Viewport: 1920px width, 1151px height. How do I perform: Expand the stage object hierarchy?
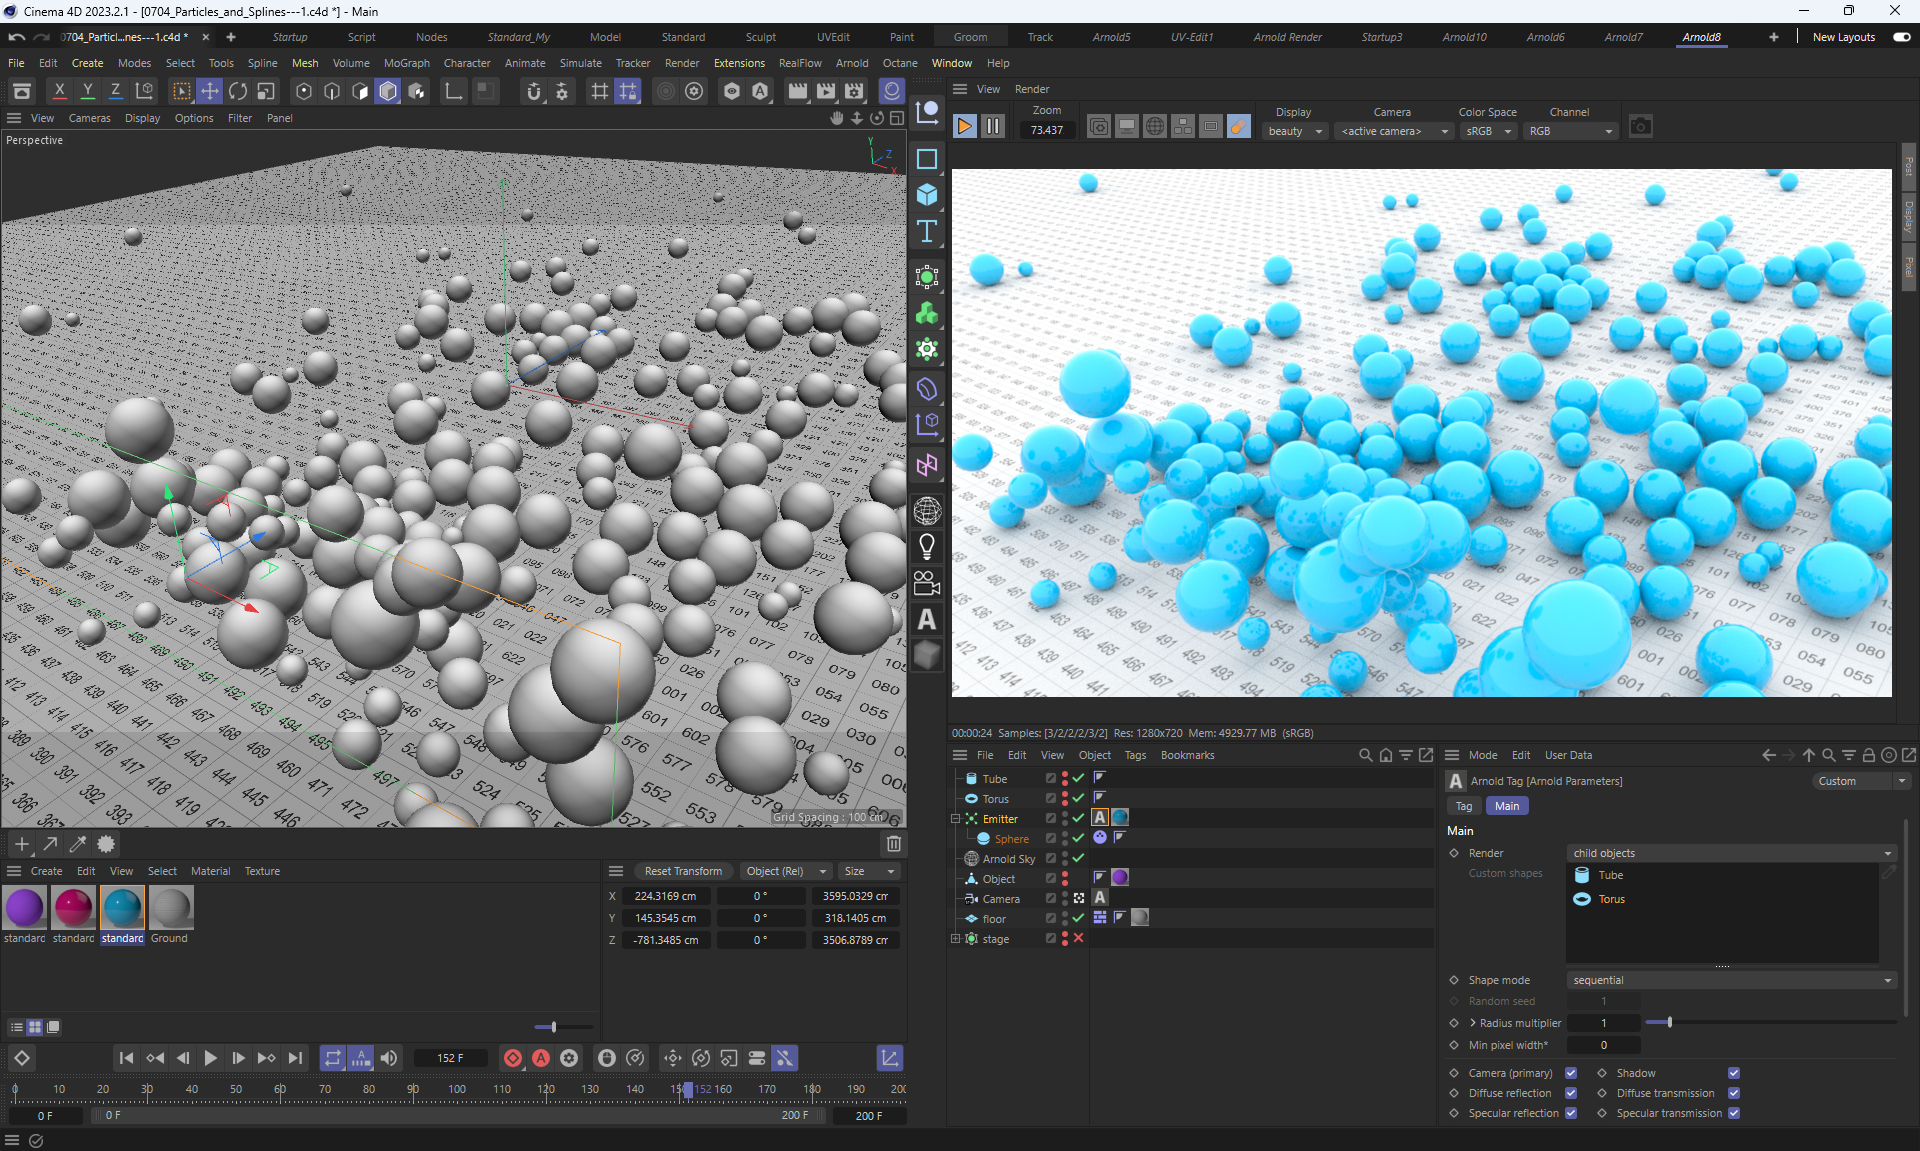coord(955,939)
